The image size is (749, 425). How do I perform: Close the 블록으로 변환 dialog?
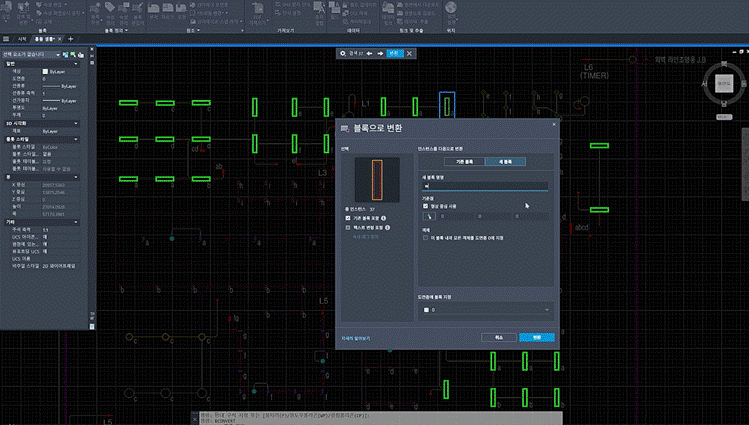[x=554, y=125]
